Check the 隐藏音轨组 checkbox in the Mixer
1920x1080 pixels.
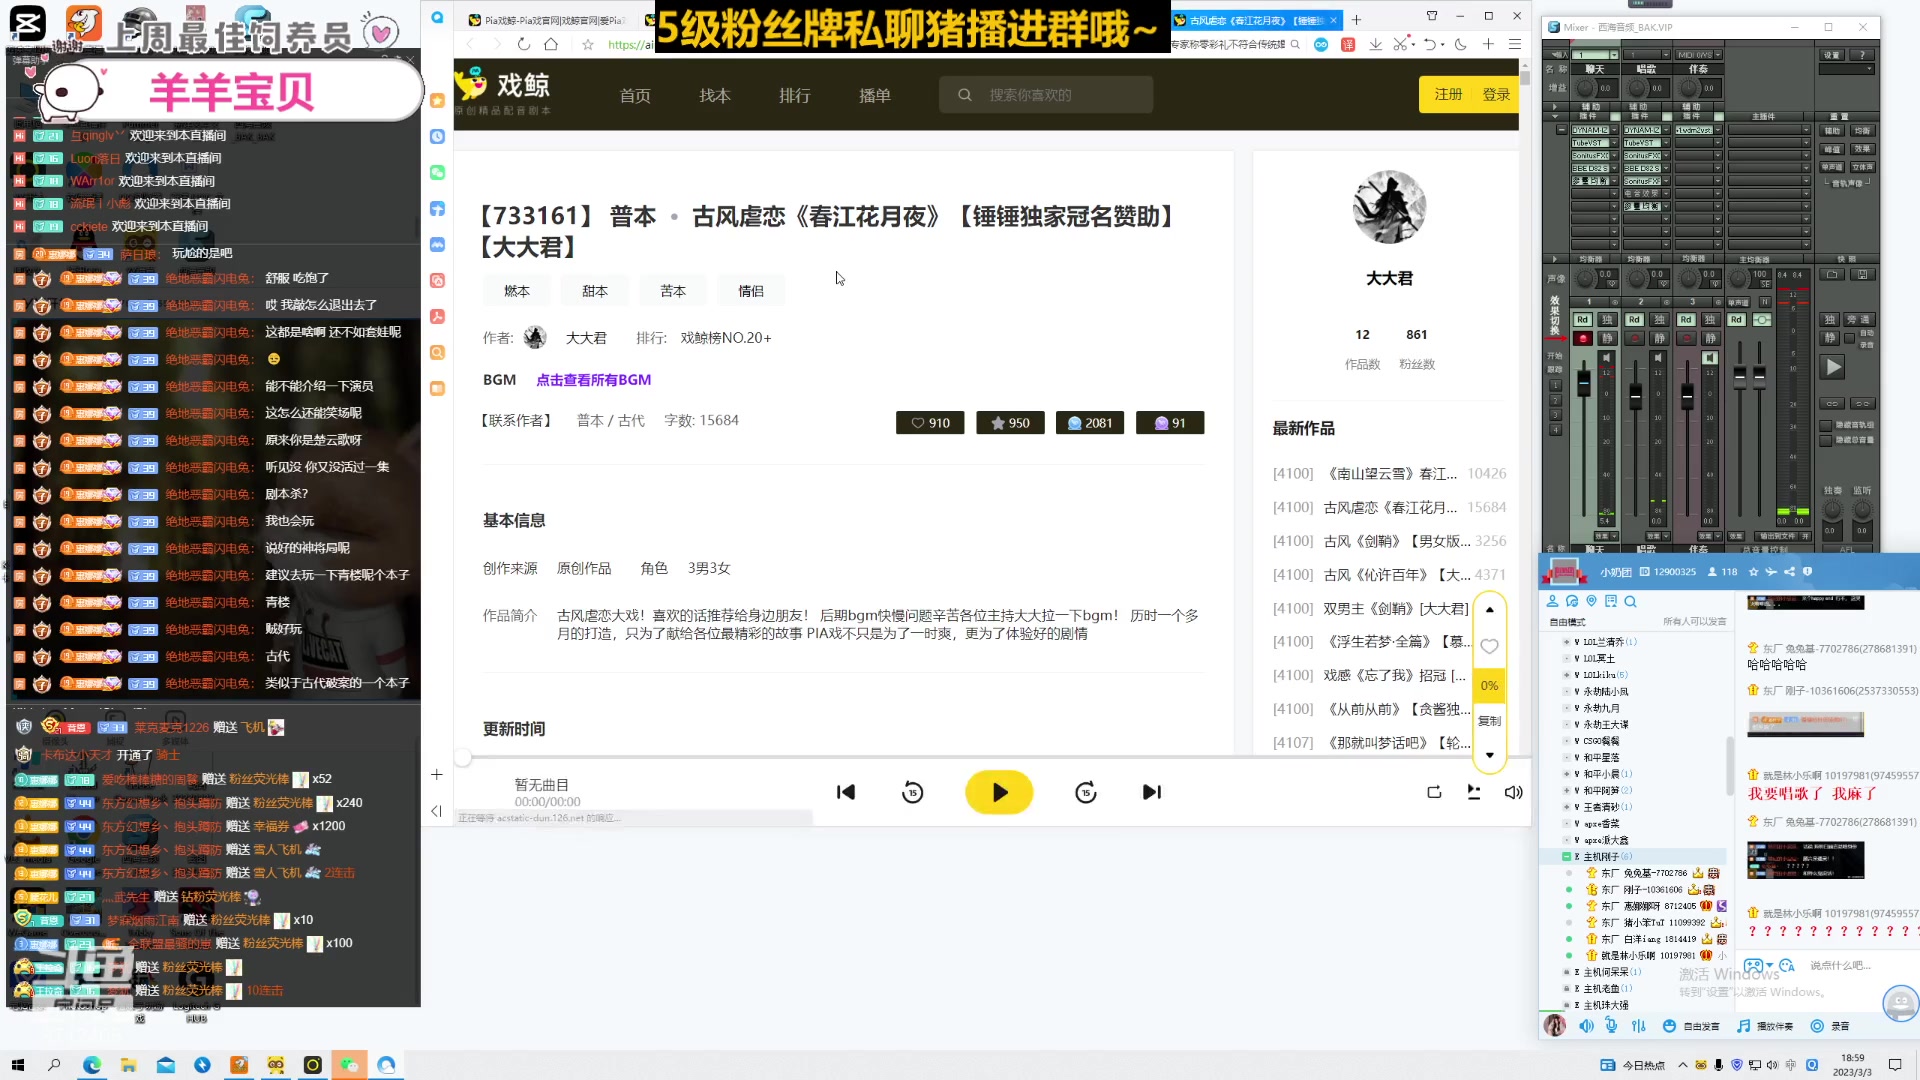pyautogui.click(x=1825, y=426)
